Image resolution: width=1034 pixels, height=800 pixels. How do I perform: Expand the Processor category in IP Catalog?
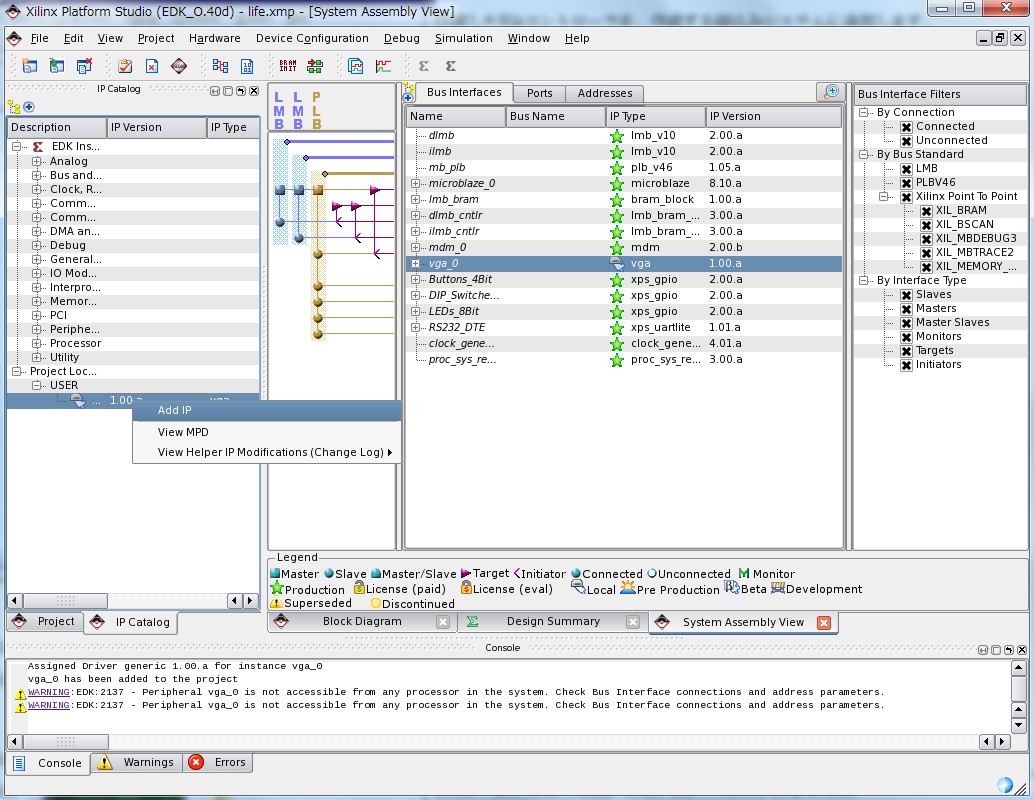[x=37, y=344]
